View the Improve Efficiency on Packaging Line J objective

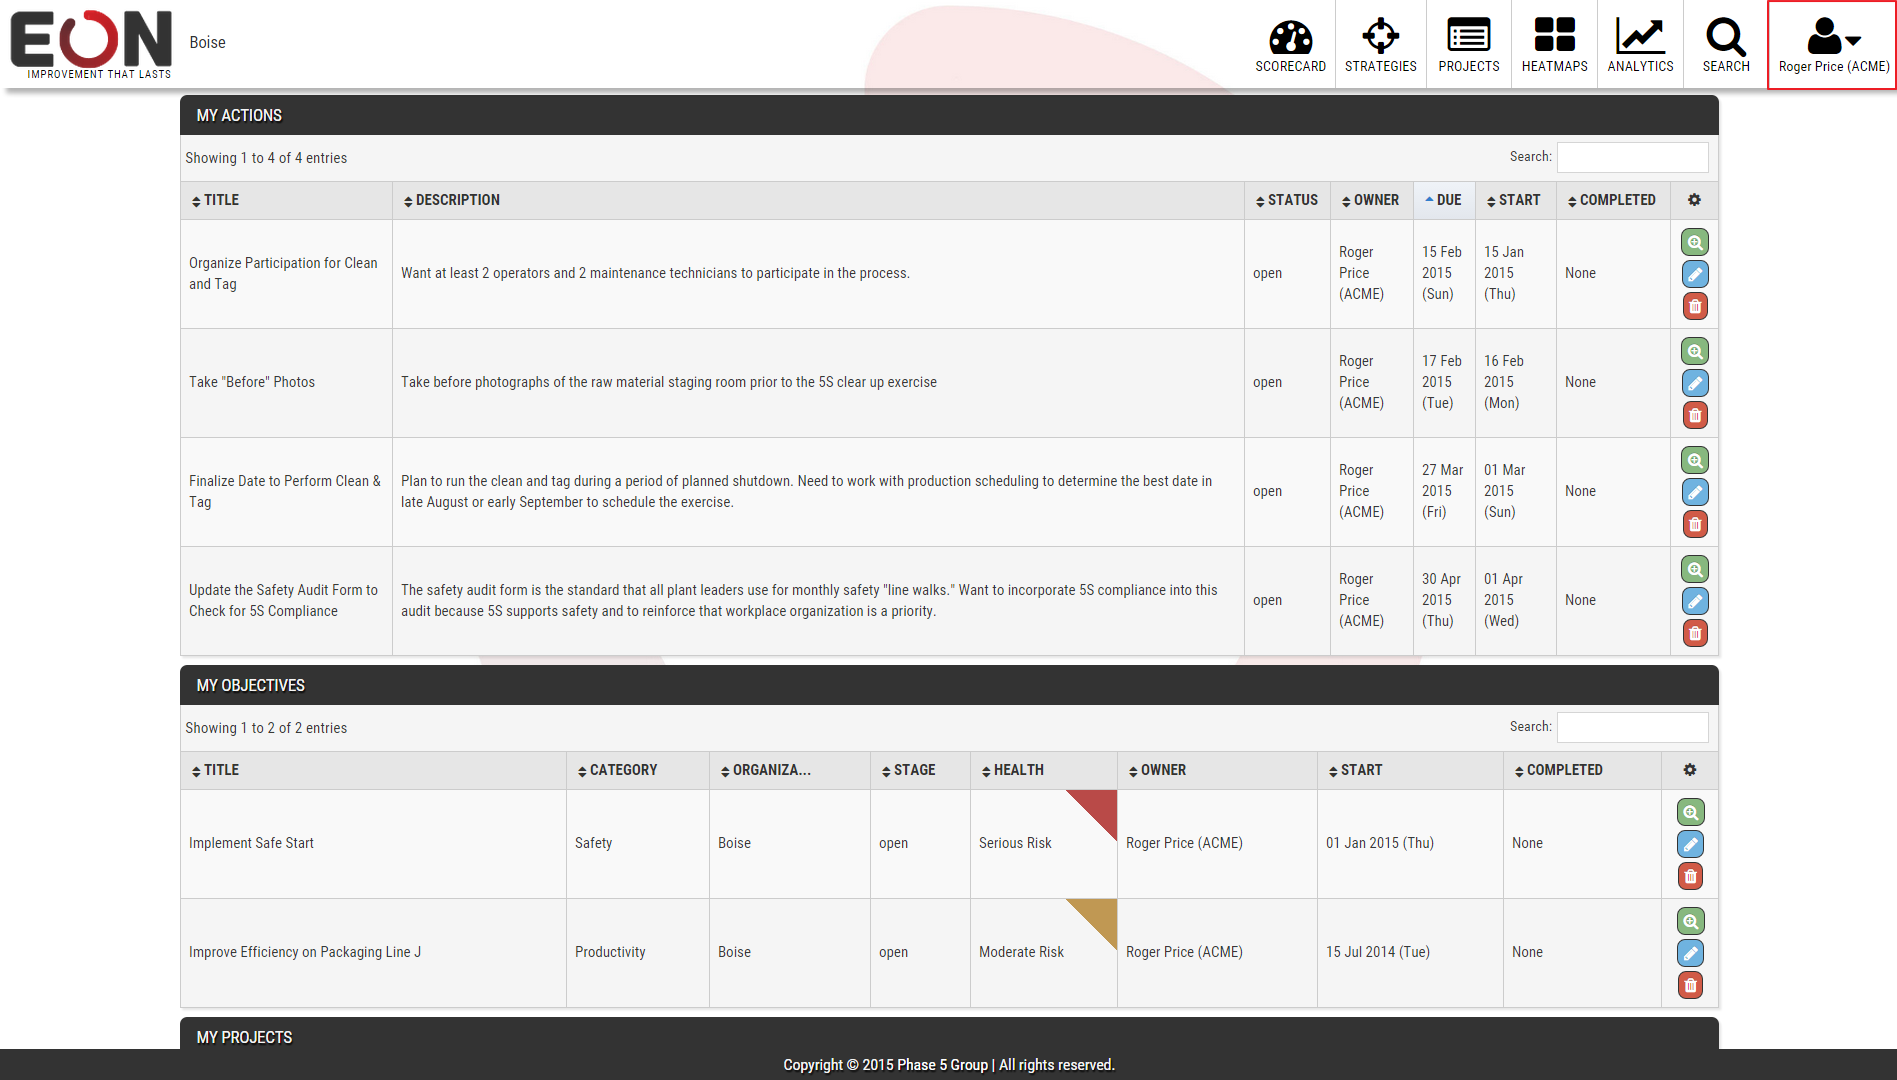coord(1690,921)
